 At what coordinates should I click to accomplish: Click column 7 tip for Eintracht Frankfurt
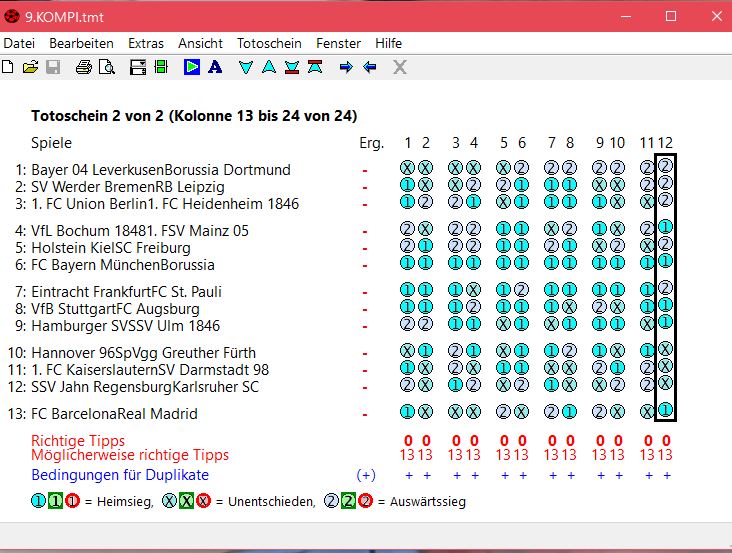(x=551, y=290)
